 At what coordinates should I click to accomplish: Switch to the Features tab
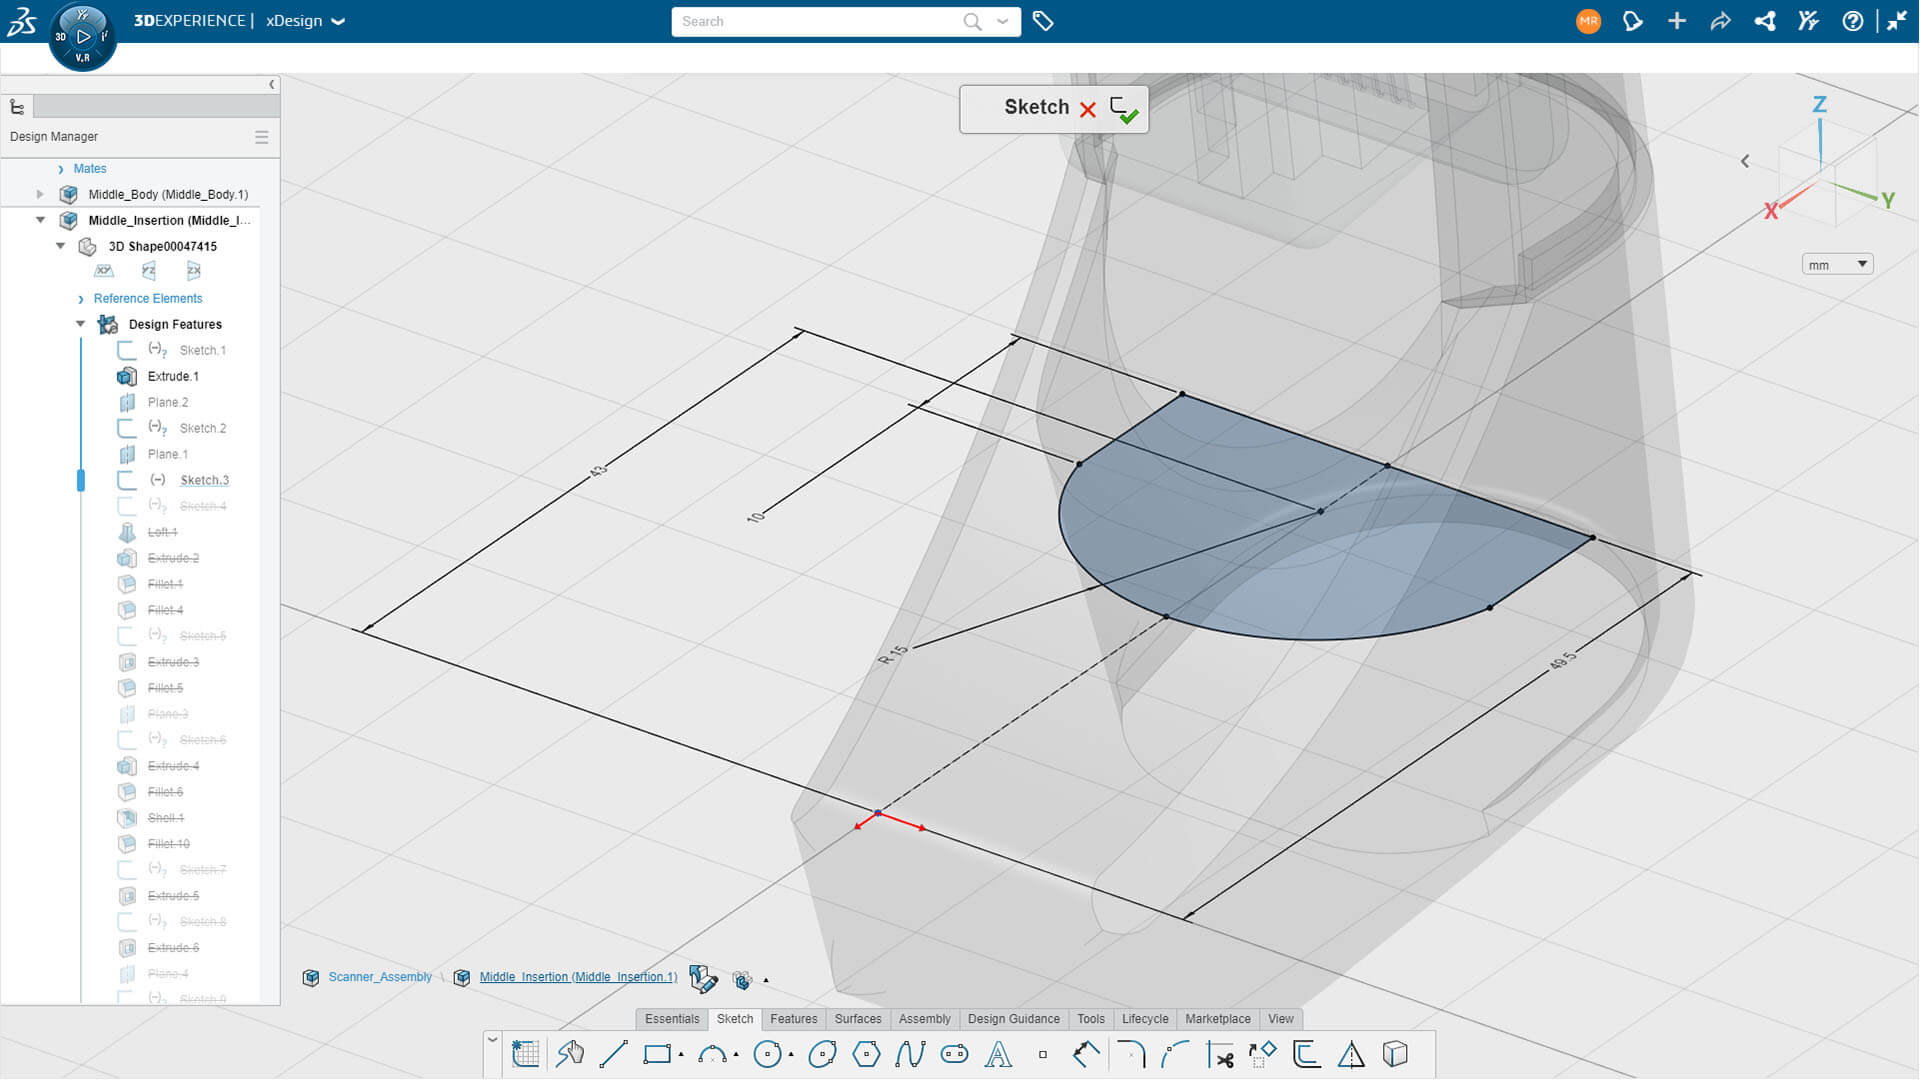point(793,1019)
